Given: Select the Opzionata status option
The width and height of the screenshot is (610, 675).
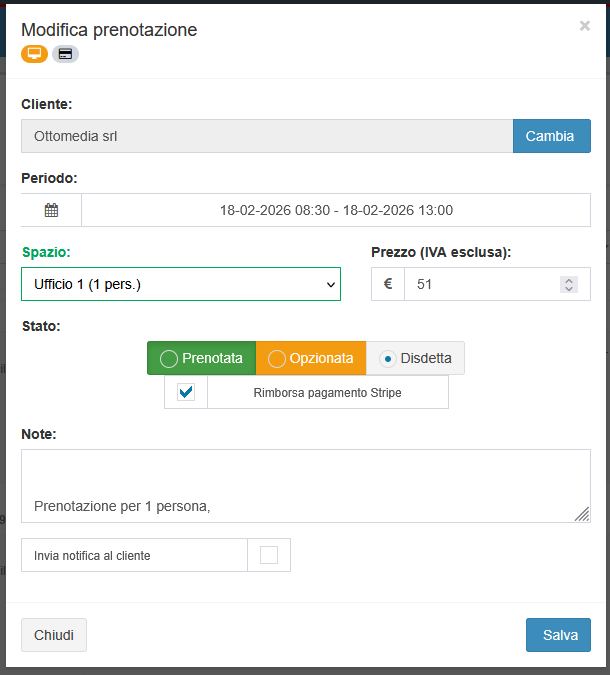Looking at the screenshot, I should coord(310,358).
